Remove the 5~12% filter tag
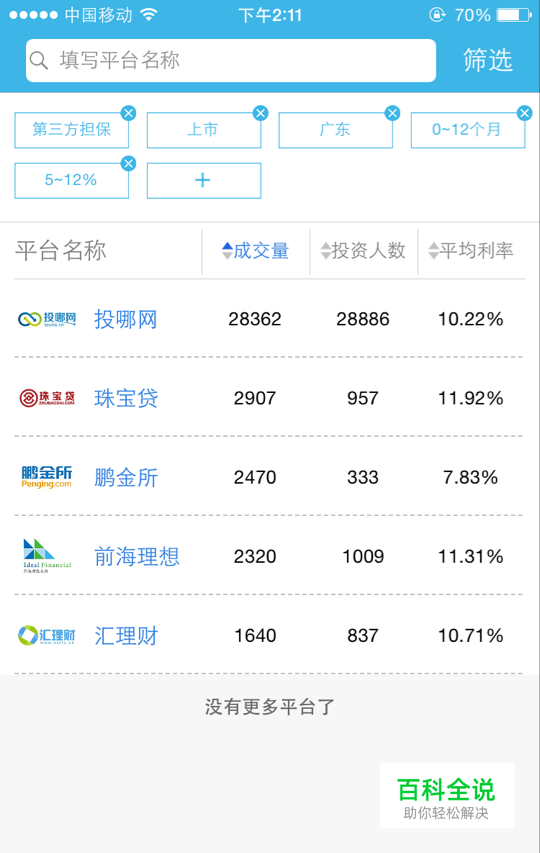 coord(128,163)
